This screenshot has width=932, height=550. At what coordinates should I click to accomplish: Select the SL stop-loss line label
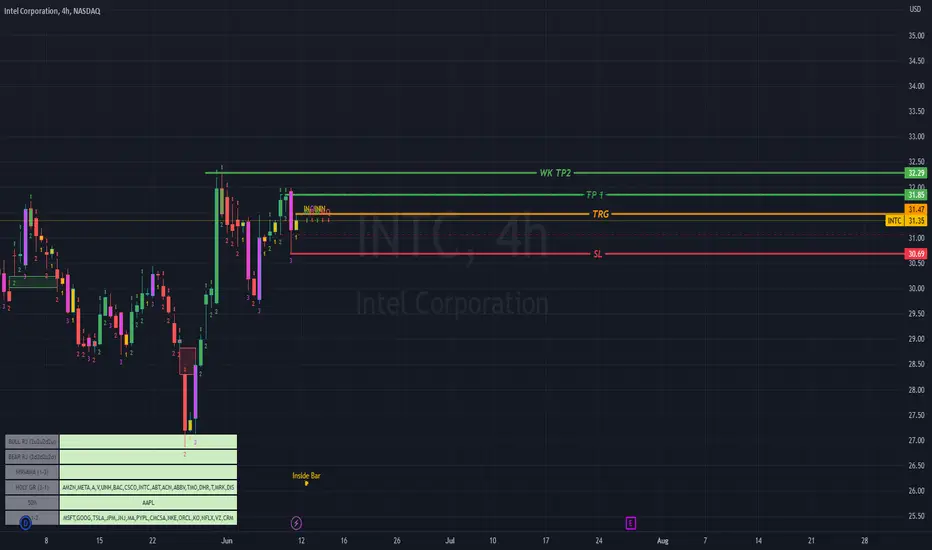598,254
